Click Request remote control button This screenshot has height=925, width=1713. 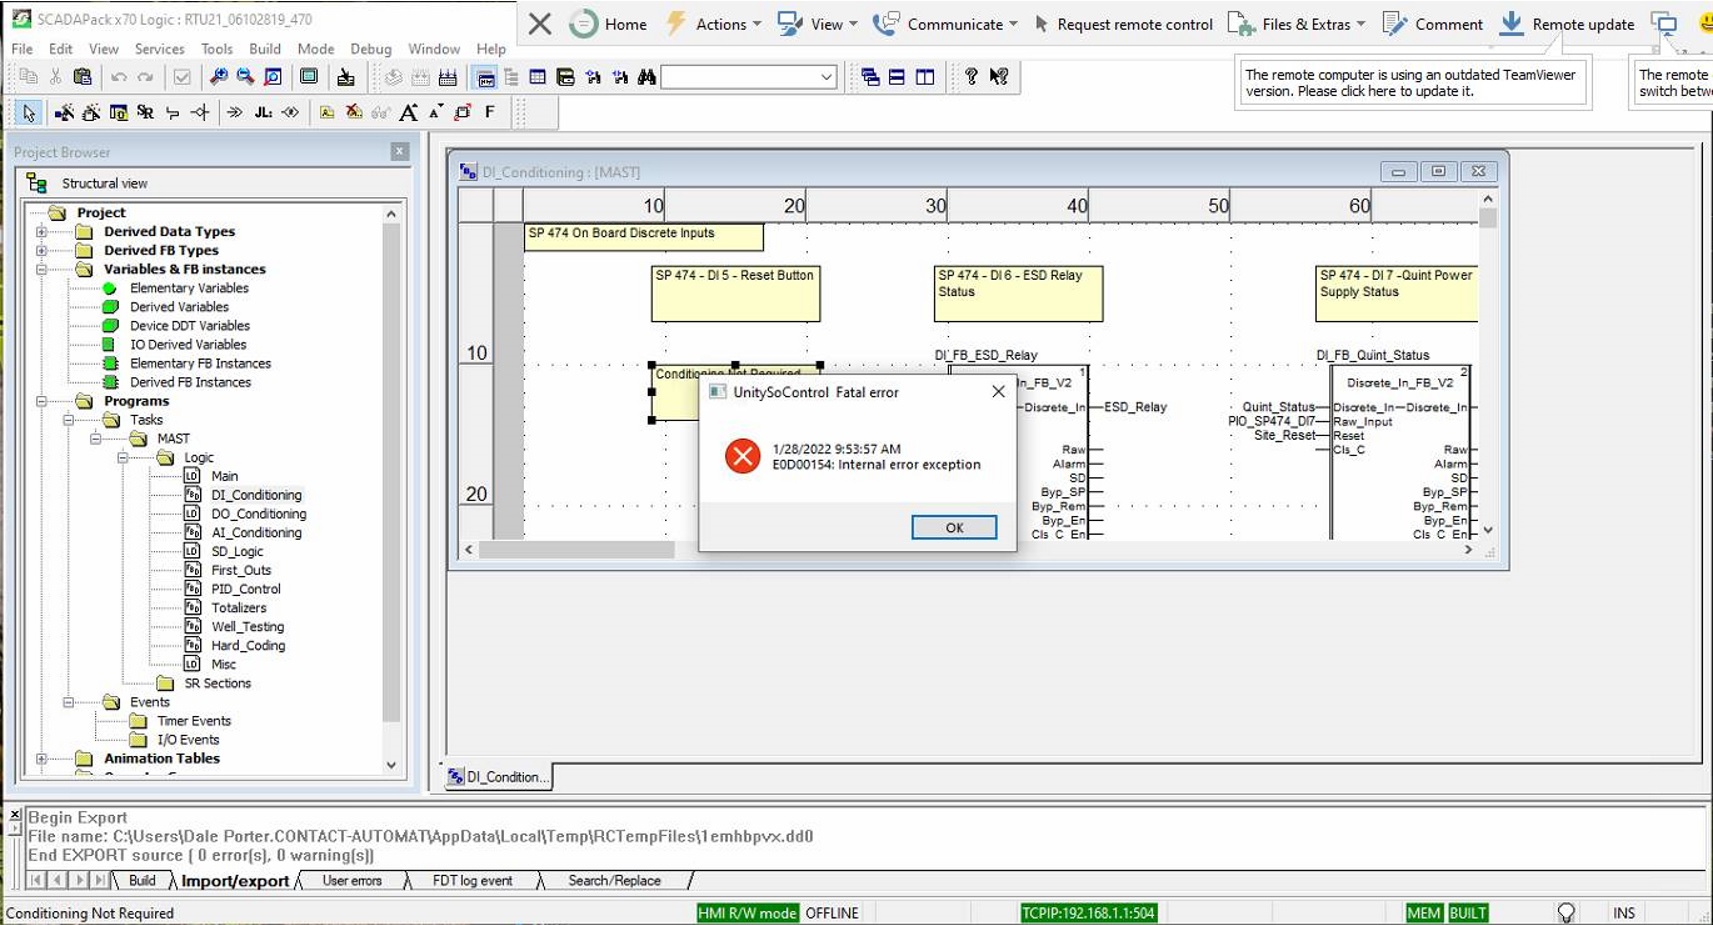pos(1122,24)
